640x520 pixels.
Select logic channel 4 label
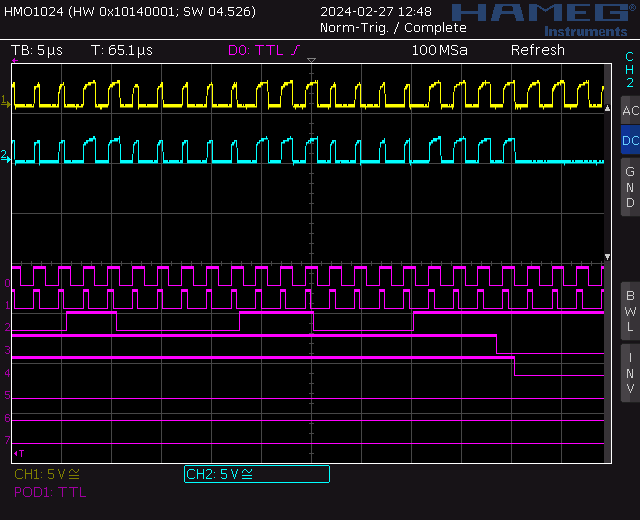[7, 374]
